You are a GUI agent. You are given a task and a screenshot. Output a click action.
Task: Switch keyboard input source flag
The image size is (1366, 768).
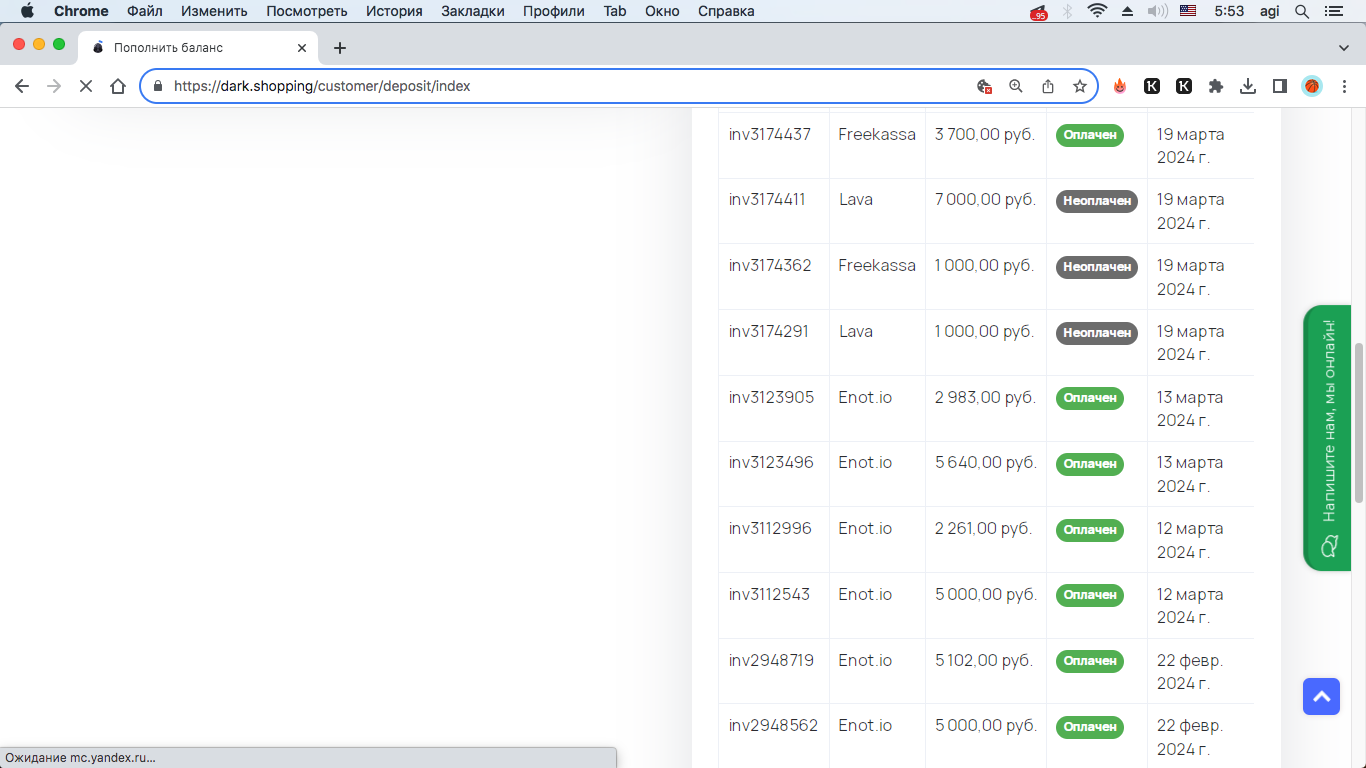(1188, 11)
